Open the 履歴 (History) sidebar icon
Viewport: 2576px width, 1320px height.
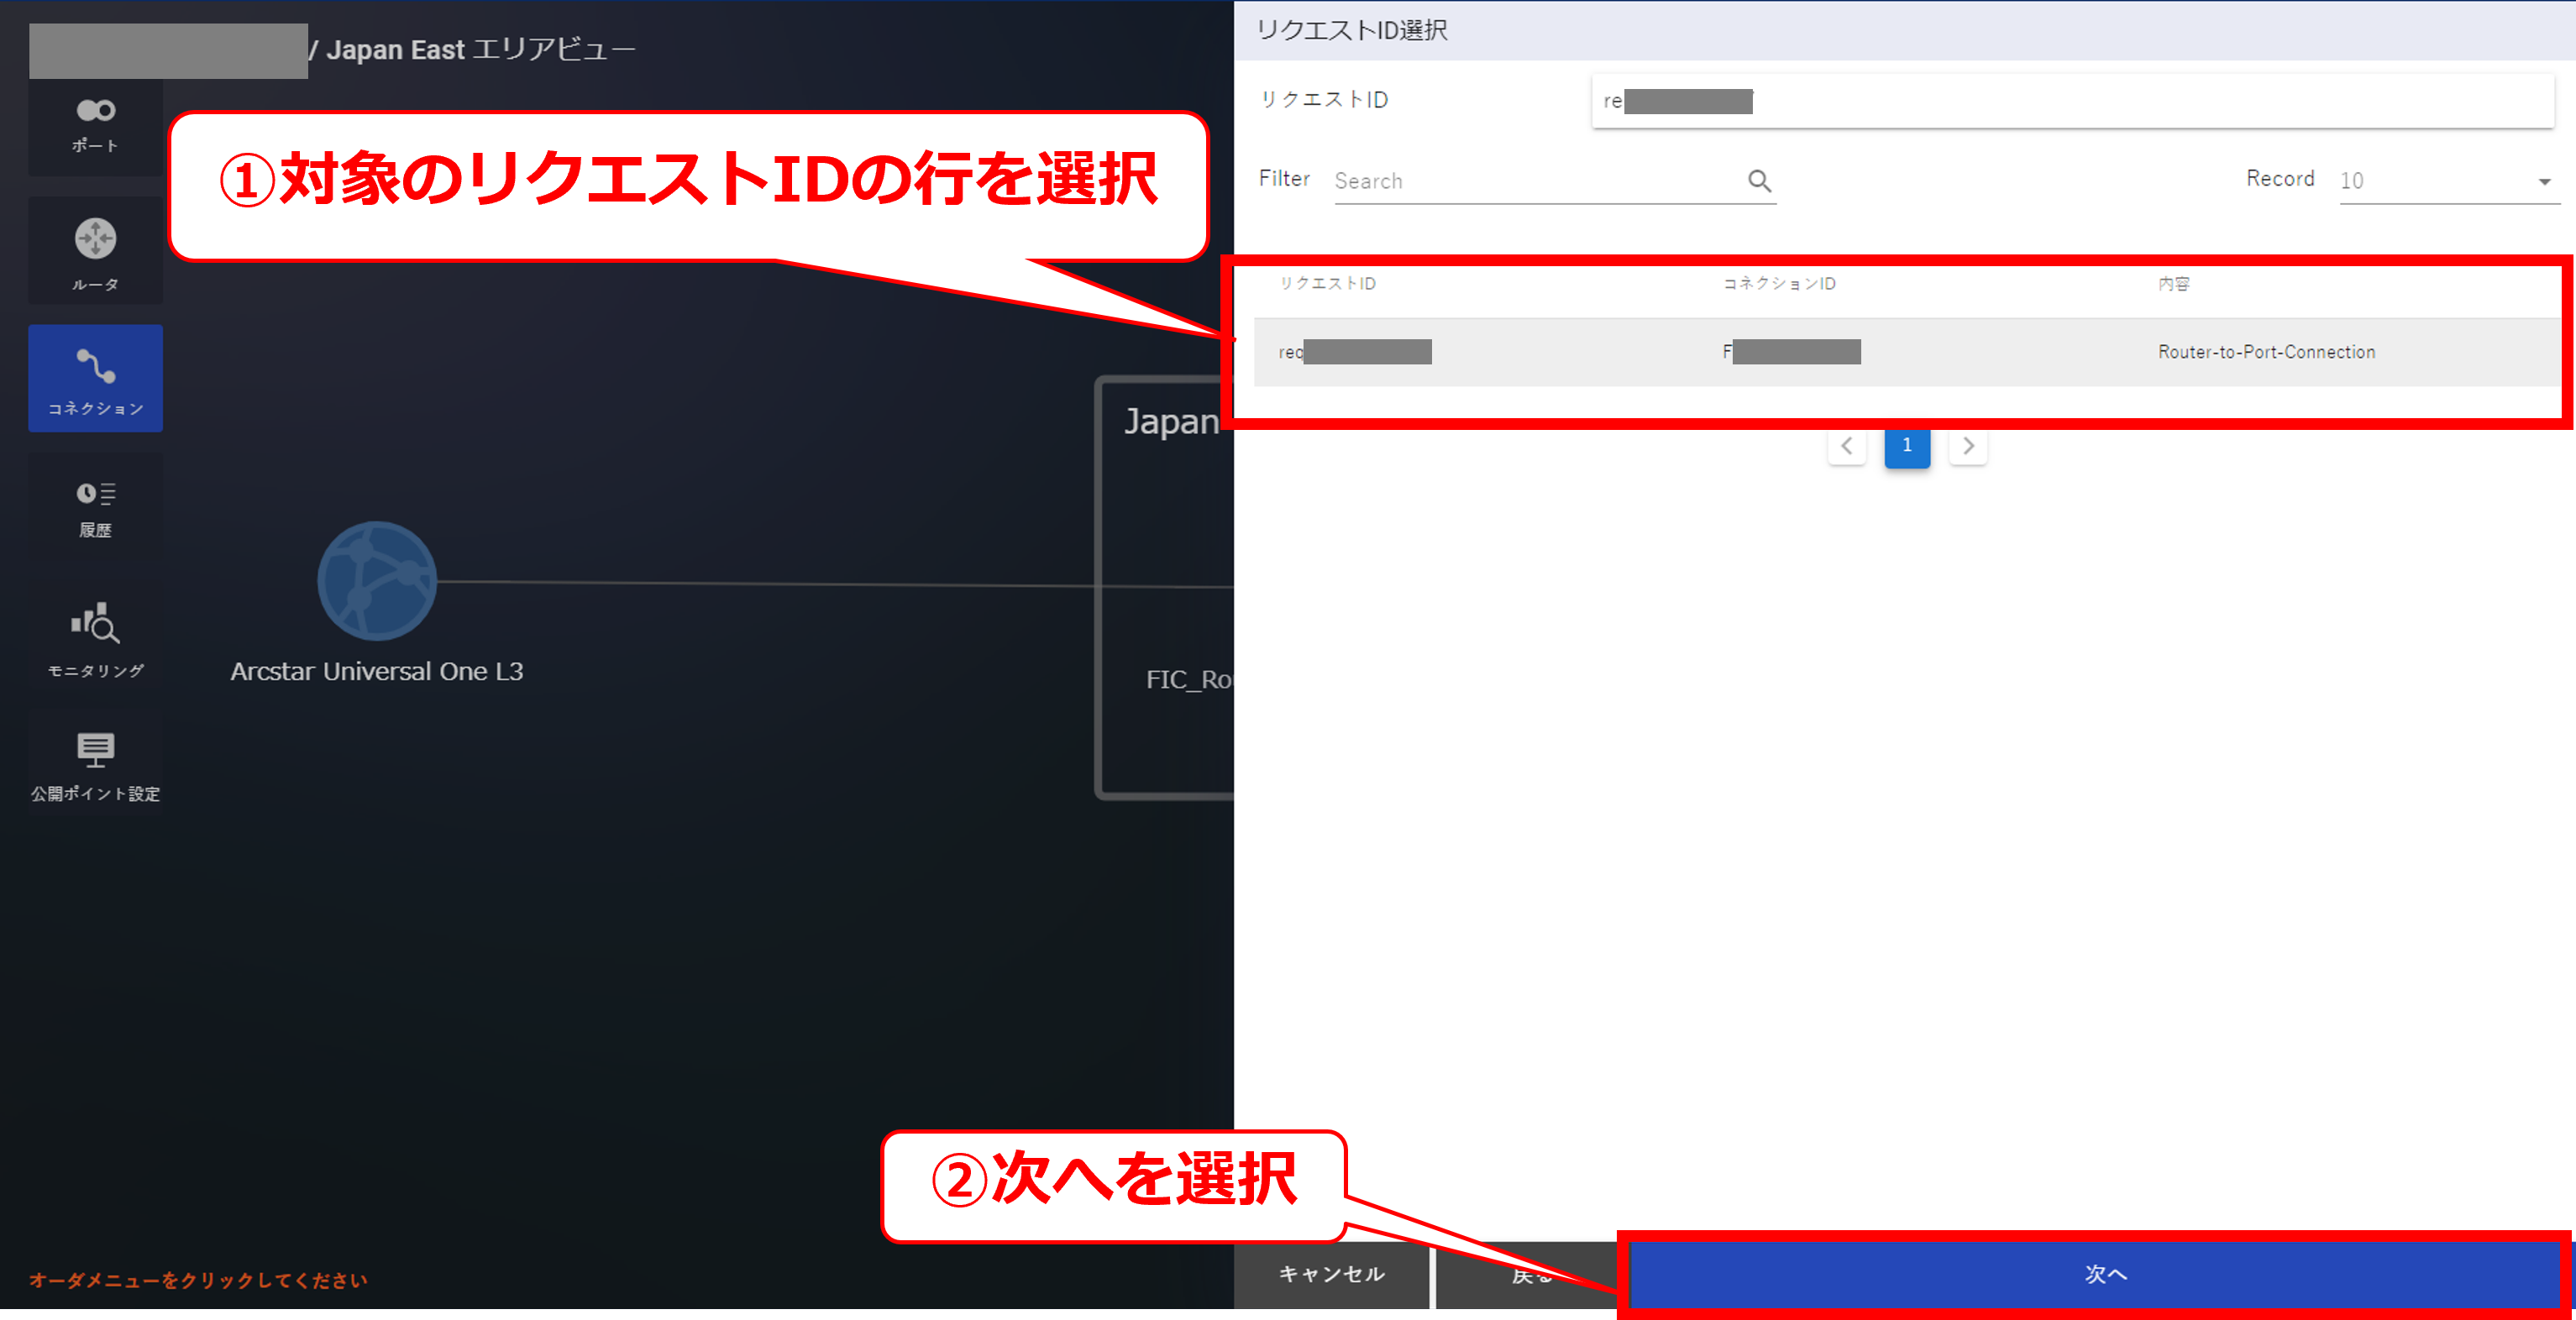coord(95,507)
